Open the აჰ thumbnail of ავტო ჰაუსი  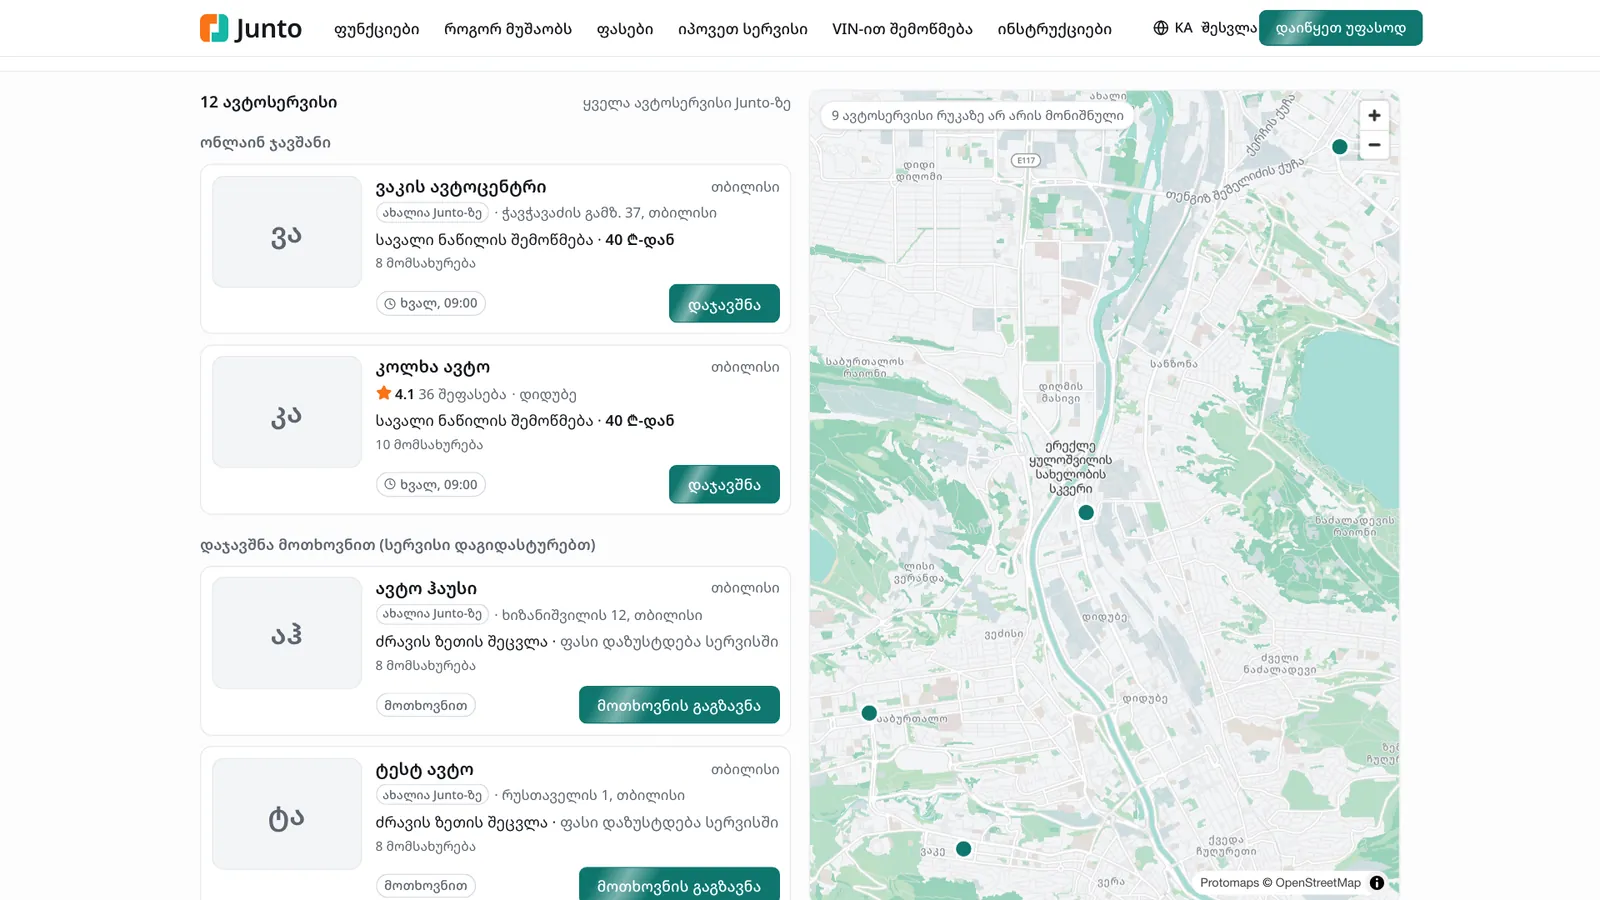click(287, 633)
